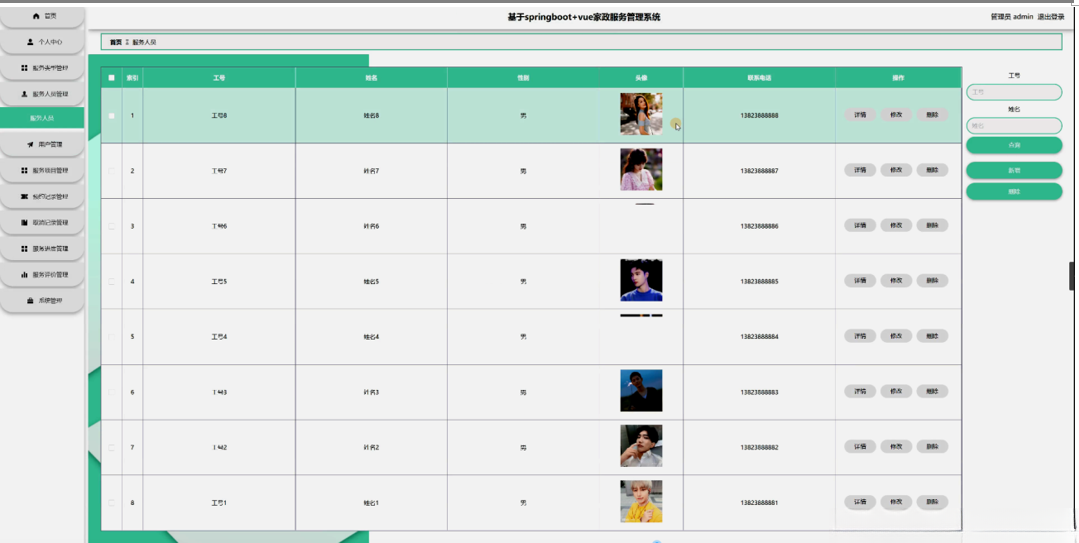Toggle the select-all checkbox in table header
The image size is (1079, 543).
[x=111, y=78]
